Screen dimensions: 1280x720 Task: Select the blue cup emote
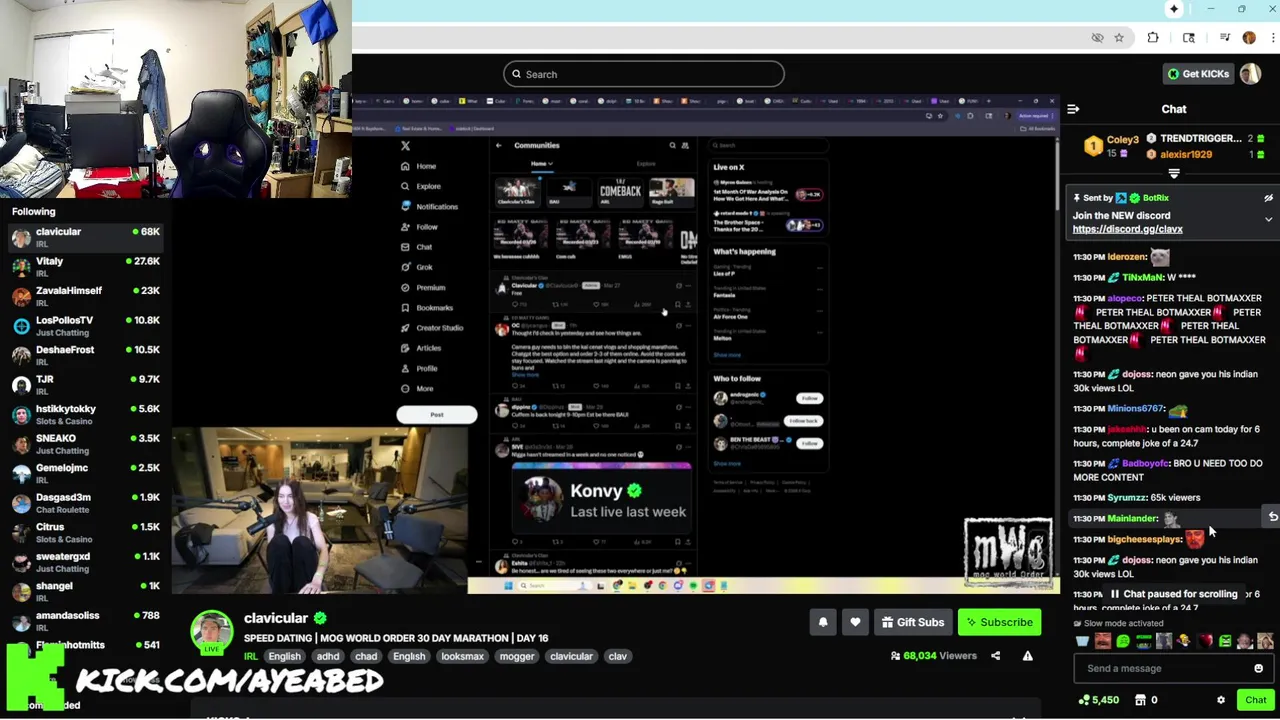coord(1082,641)
